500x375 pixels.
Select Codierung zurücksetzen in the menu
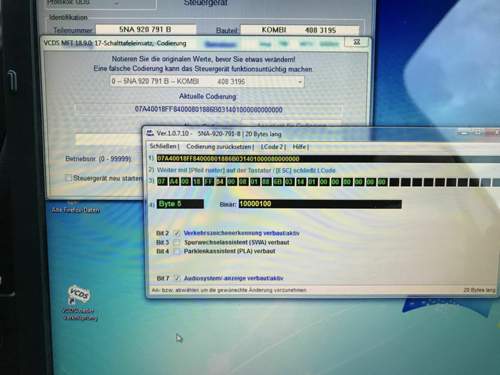coord(219,147)
